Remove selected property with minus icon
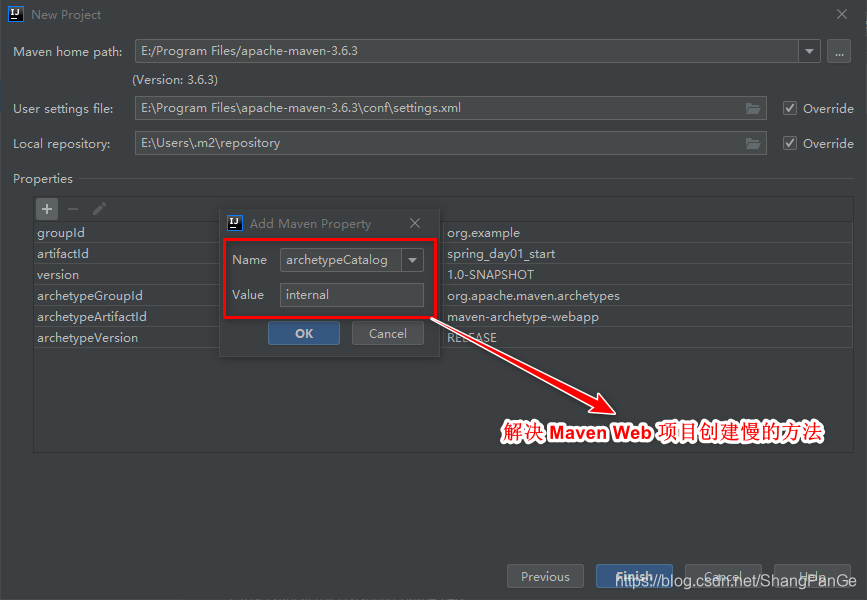Image resolution: width=867 pixels, height=600 pixels. 73,209
